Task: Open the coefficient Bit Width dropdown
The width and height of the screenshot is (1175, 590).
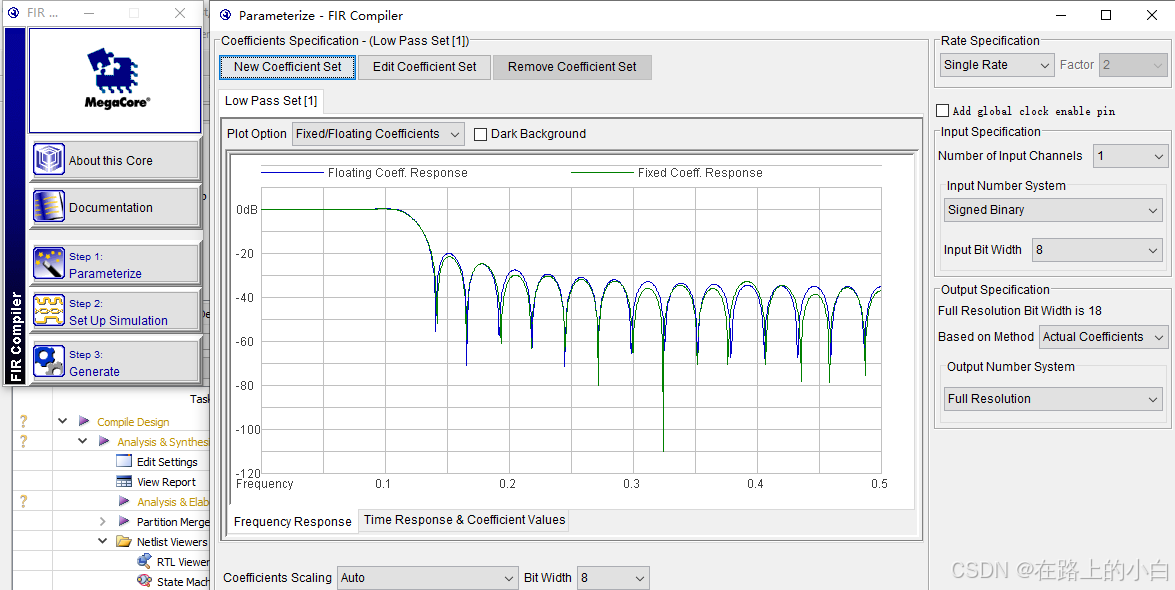Action: click(613, 578)
